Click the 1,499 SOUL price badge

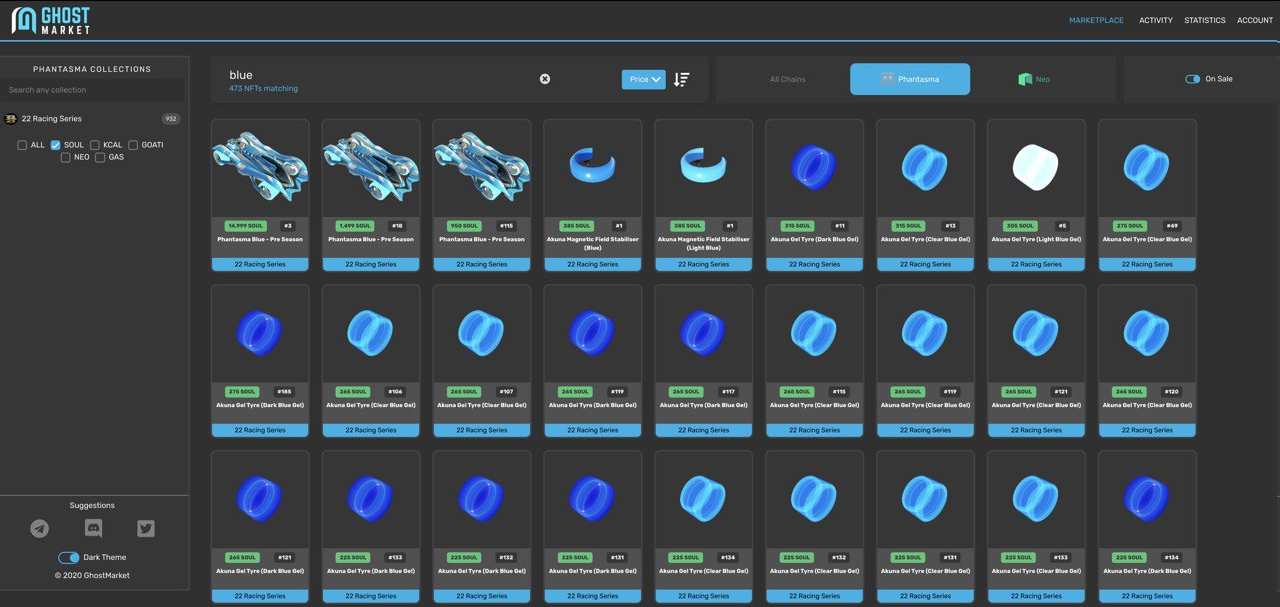click(x=355, y=226)
